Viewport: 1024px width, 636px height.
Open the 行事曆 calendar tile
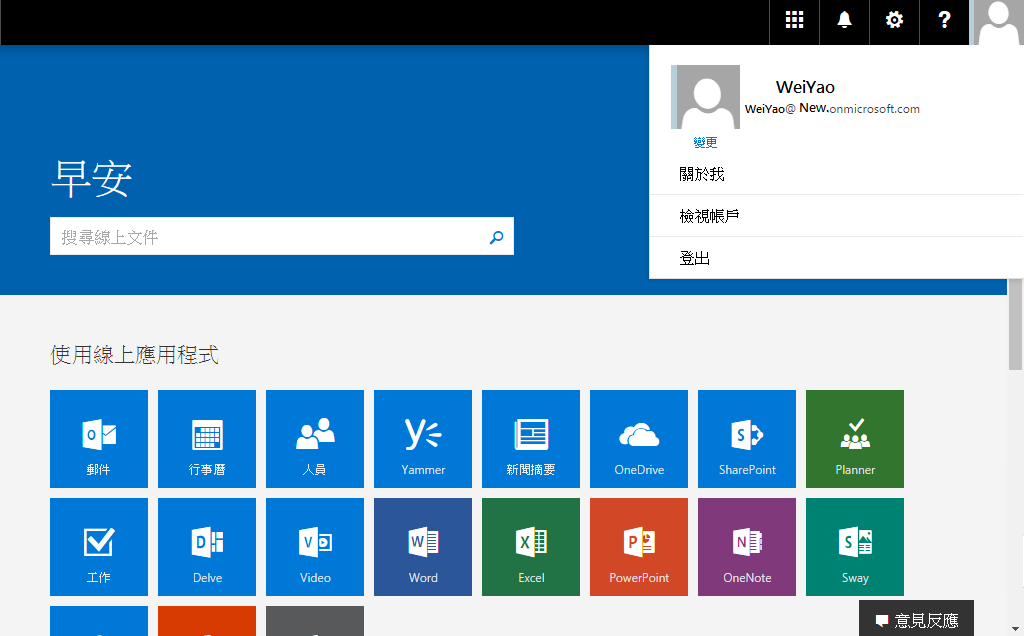click(x=207, y=439)
